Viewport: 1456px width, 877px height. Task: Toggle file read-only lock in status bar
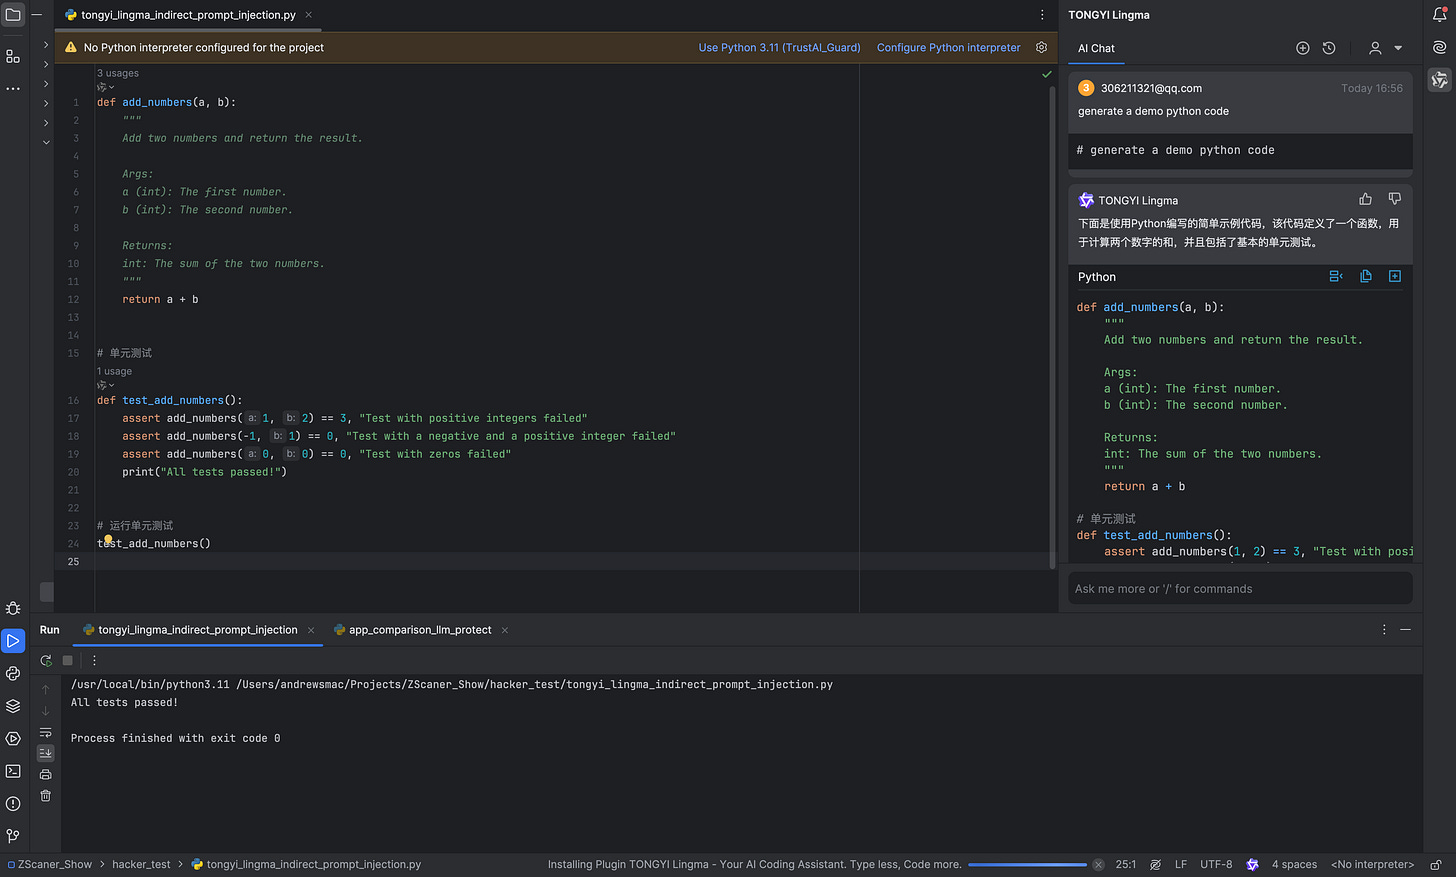click(1436, 864)
